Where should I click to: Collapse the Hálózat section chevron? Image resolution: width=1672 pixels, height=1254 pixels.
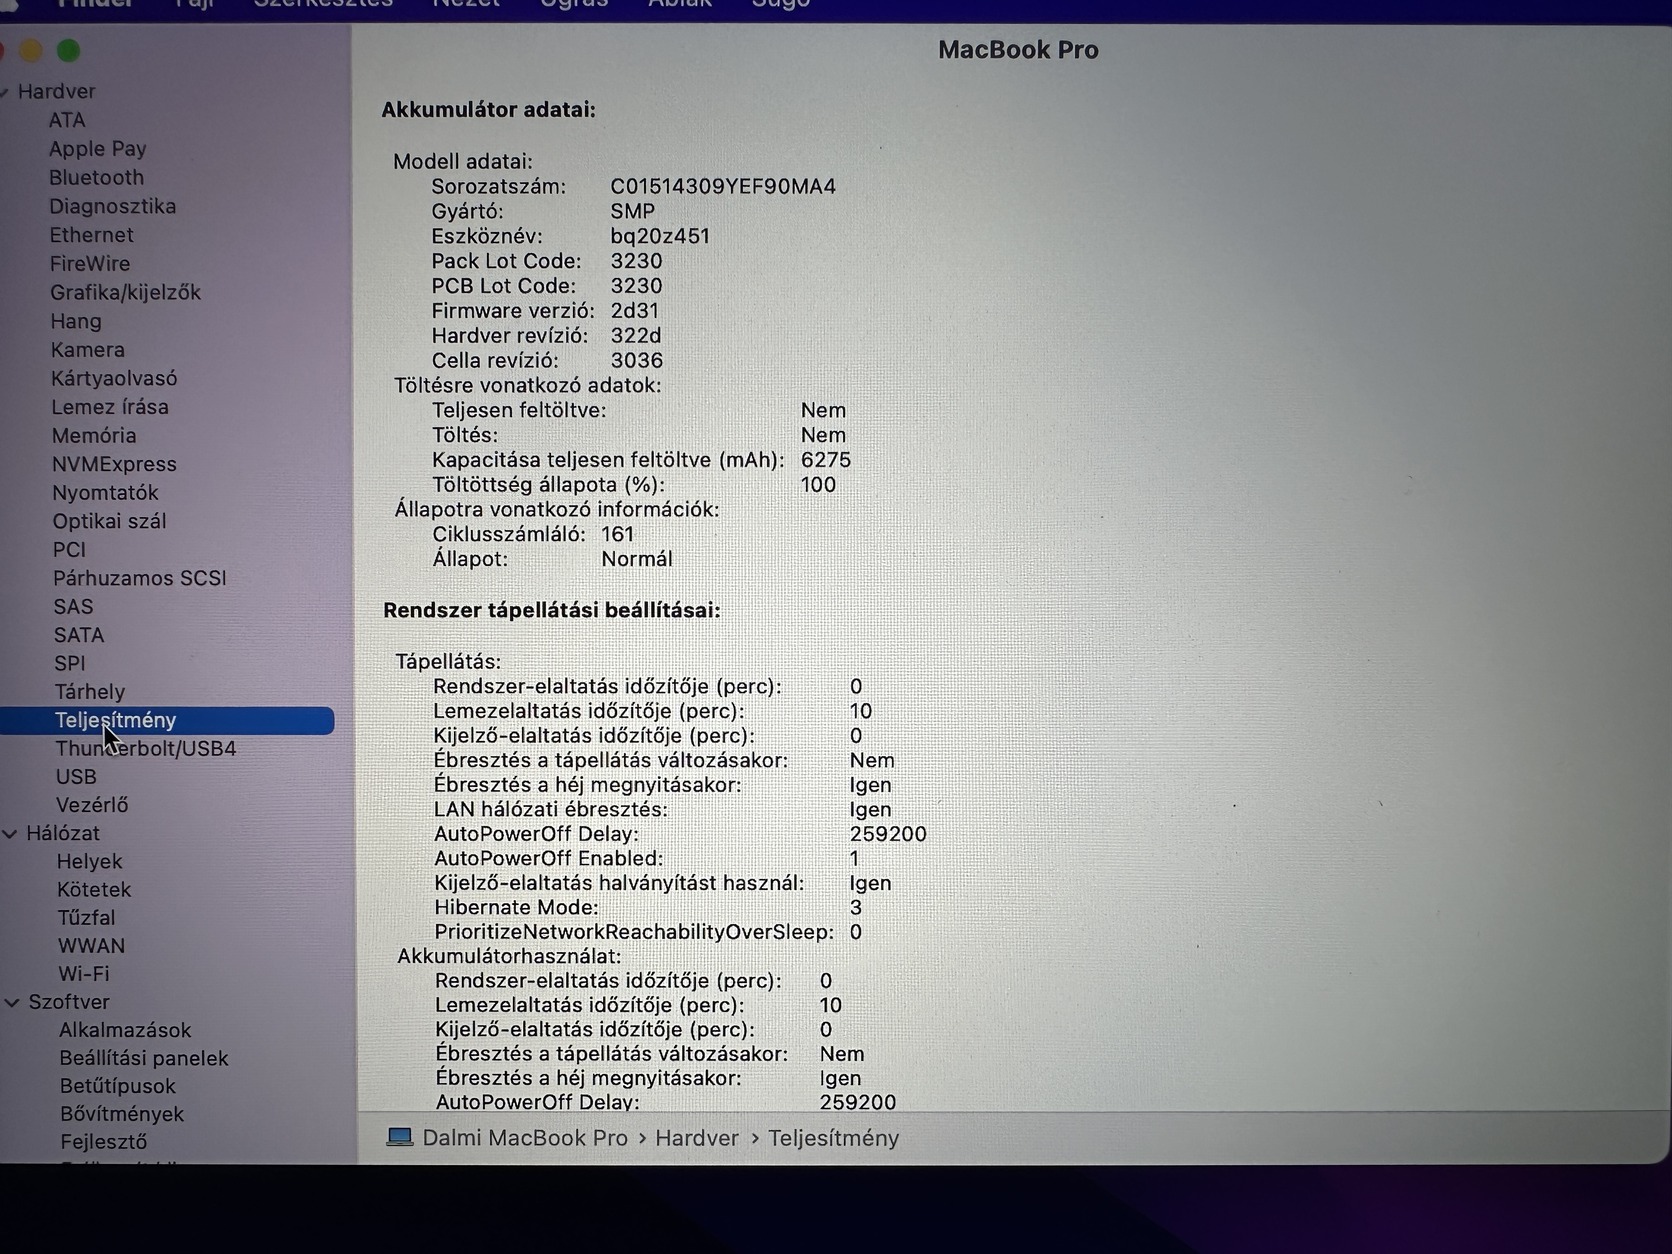(x=11, y=833)
